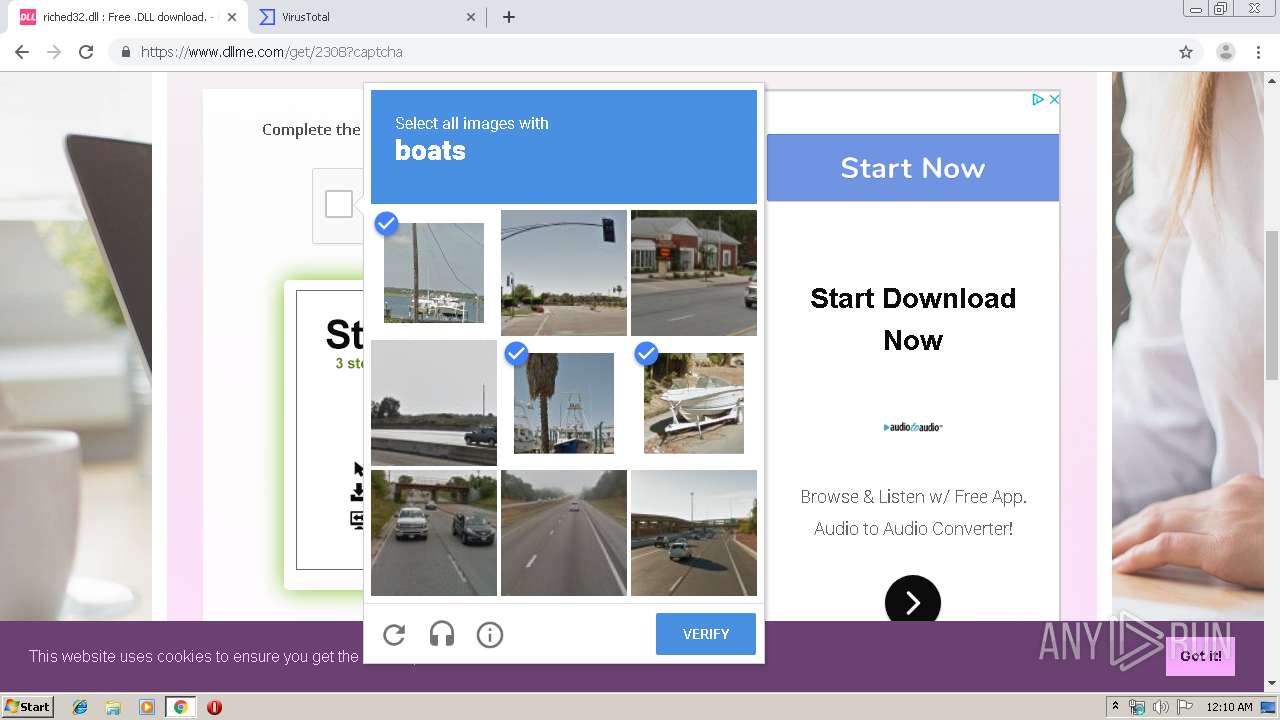Click the black arrow circle in the ad
1280x720 pixels.
913,602
